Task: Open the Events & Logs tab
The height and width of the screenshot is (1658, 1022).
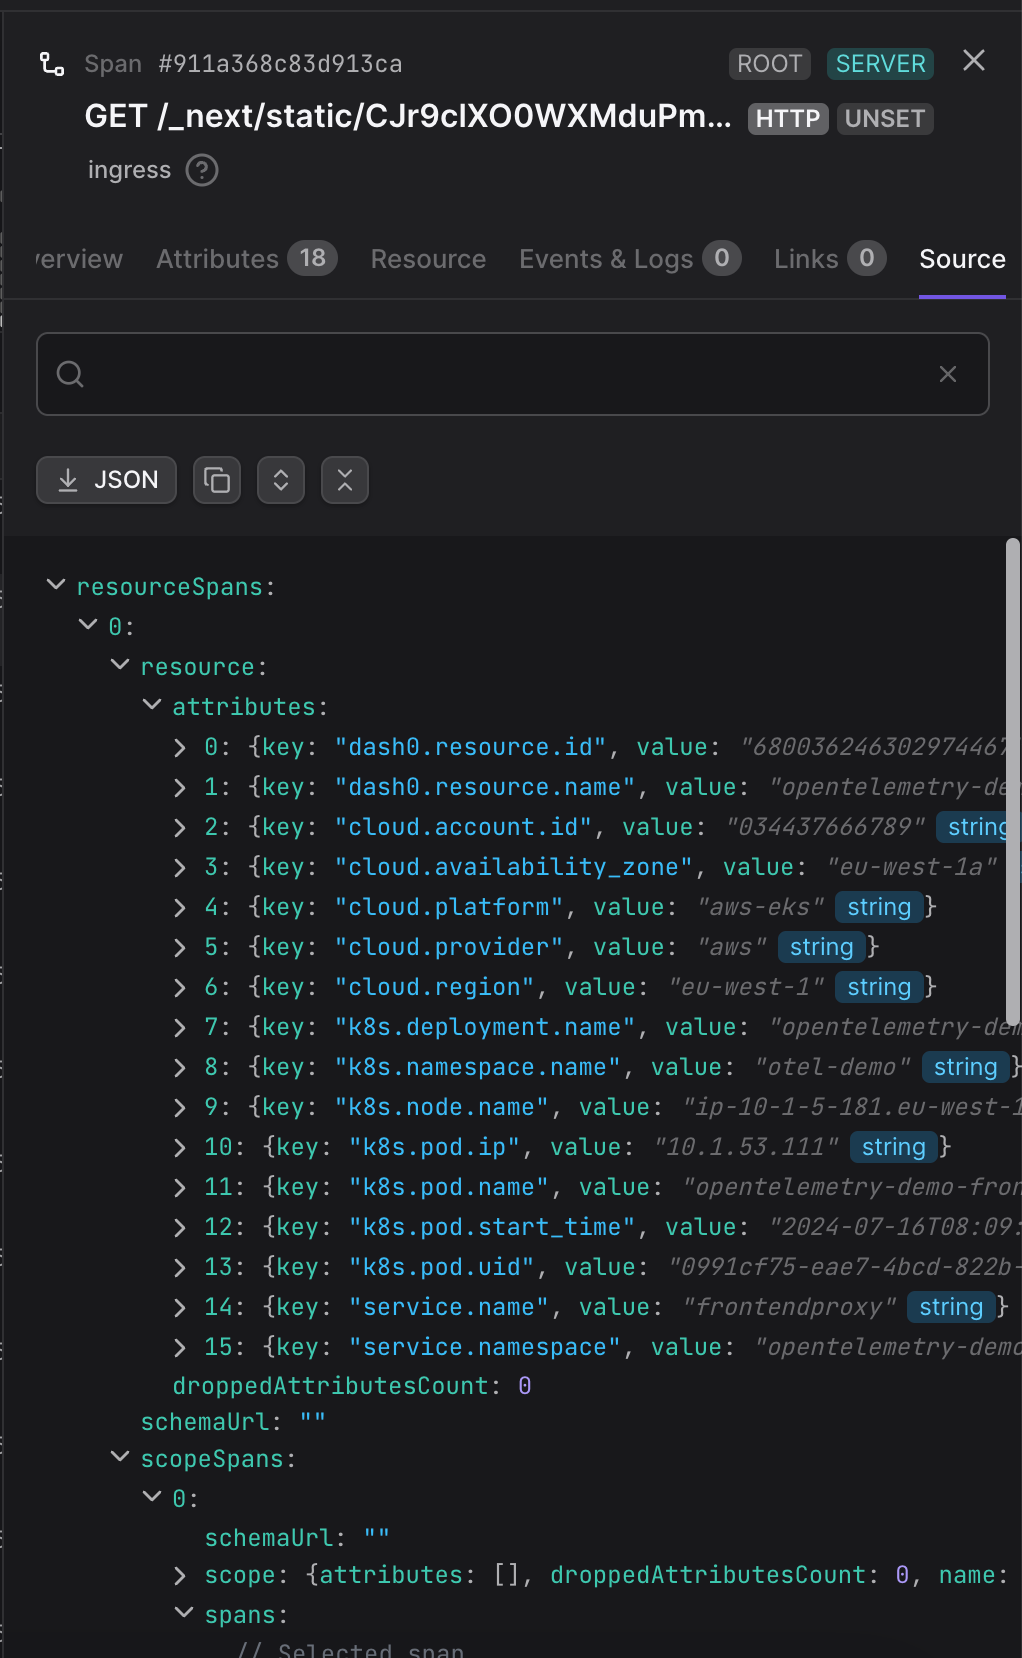Action: [x=630, y=259]
